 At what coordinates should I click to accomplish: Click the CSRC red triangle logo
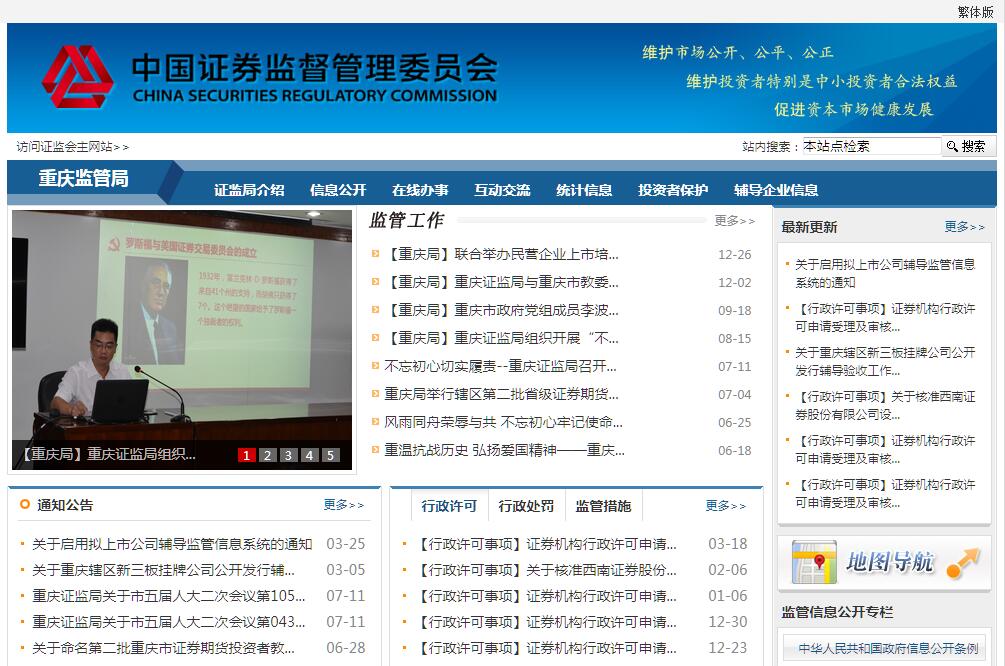(x=78, y=77)
